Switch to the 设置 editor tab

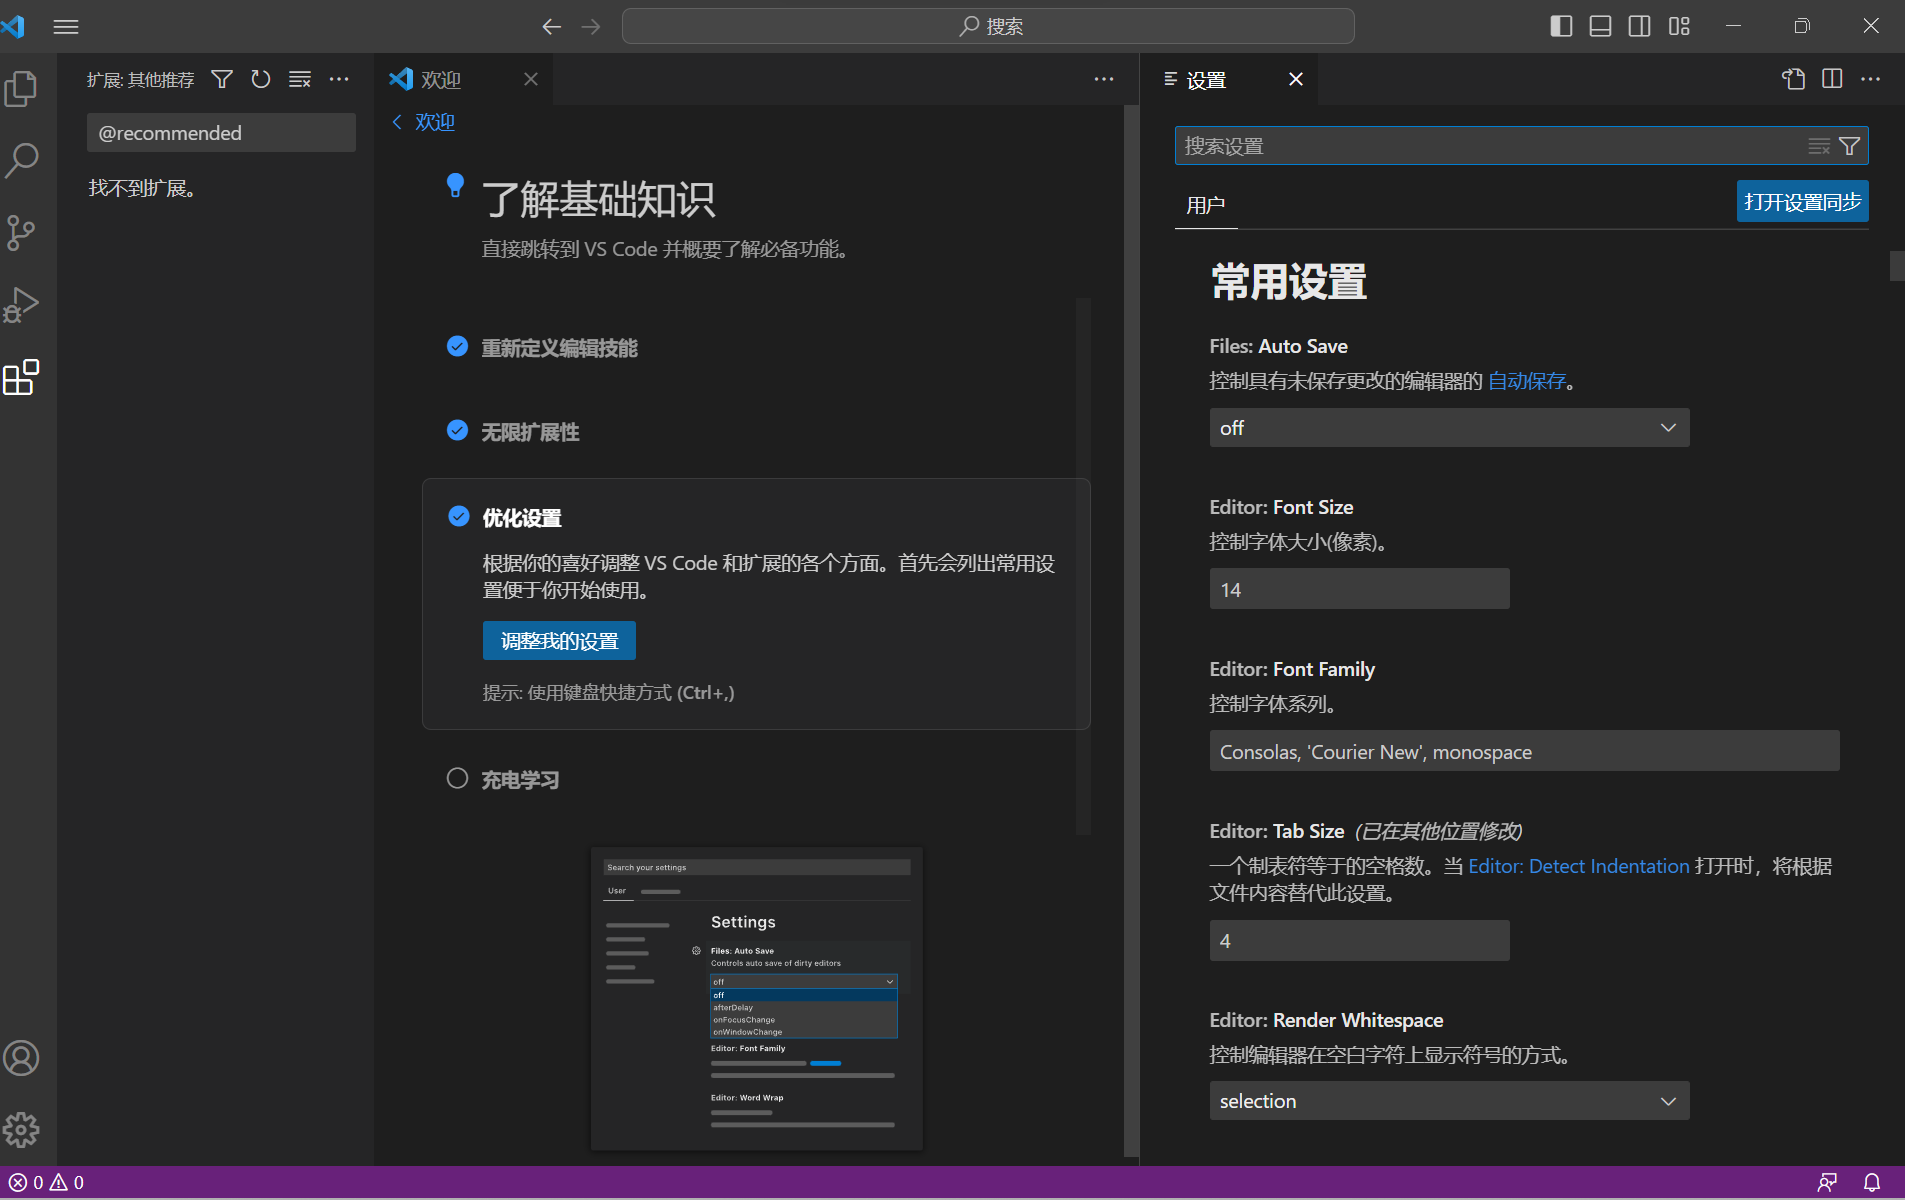(1205, 80)
